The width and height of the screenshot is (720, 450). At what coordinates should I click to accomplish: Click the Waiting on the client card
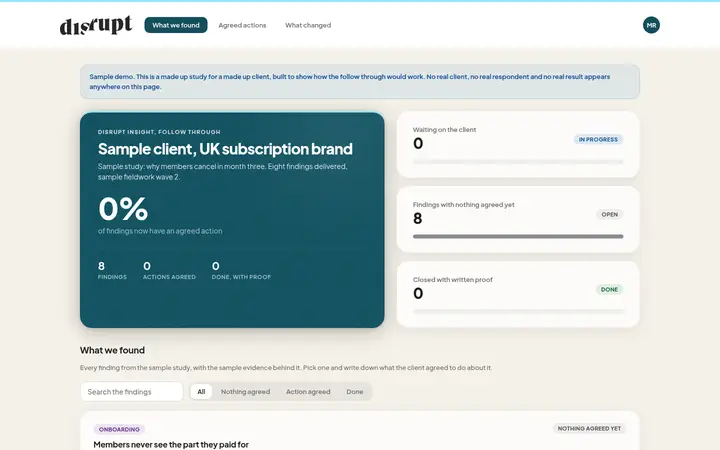pyautogui.click(x=518, y=145)
